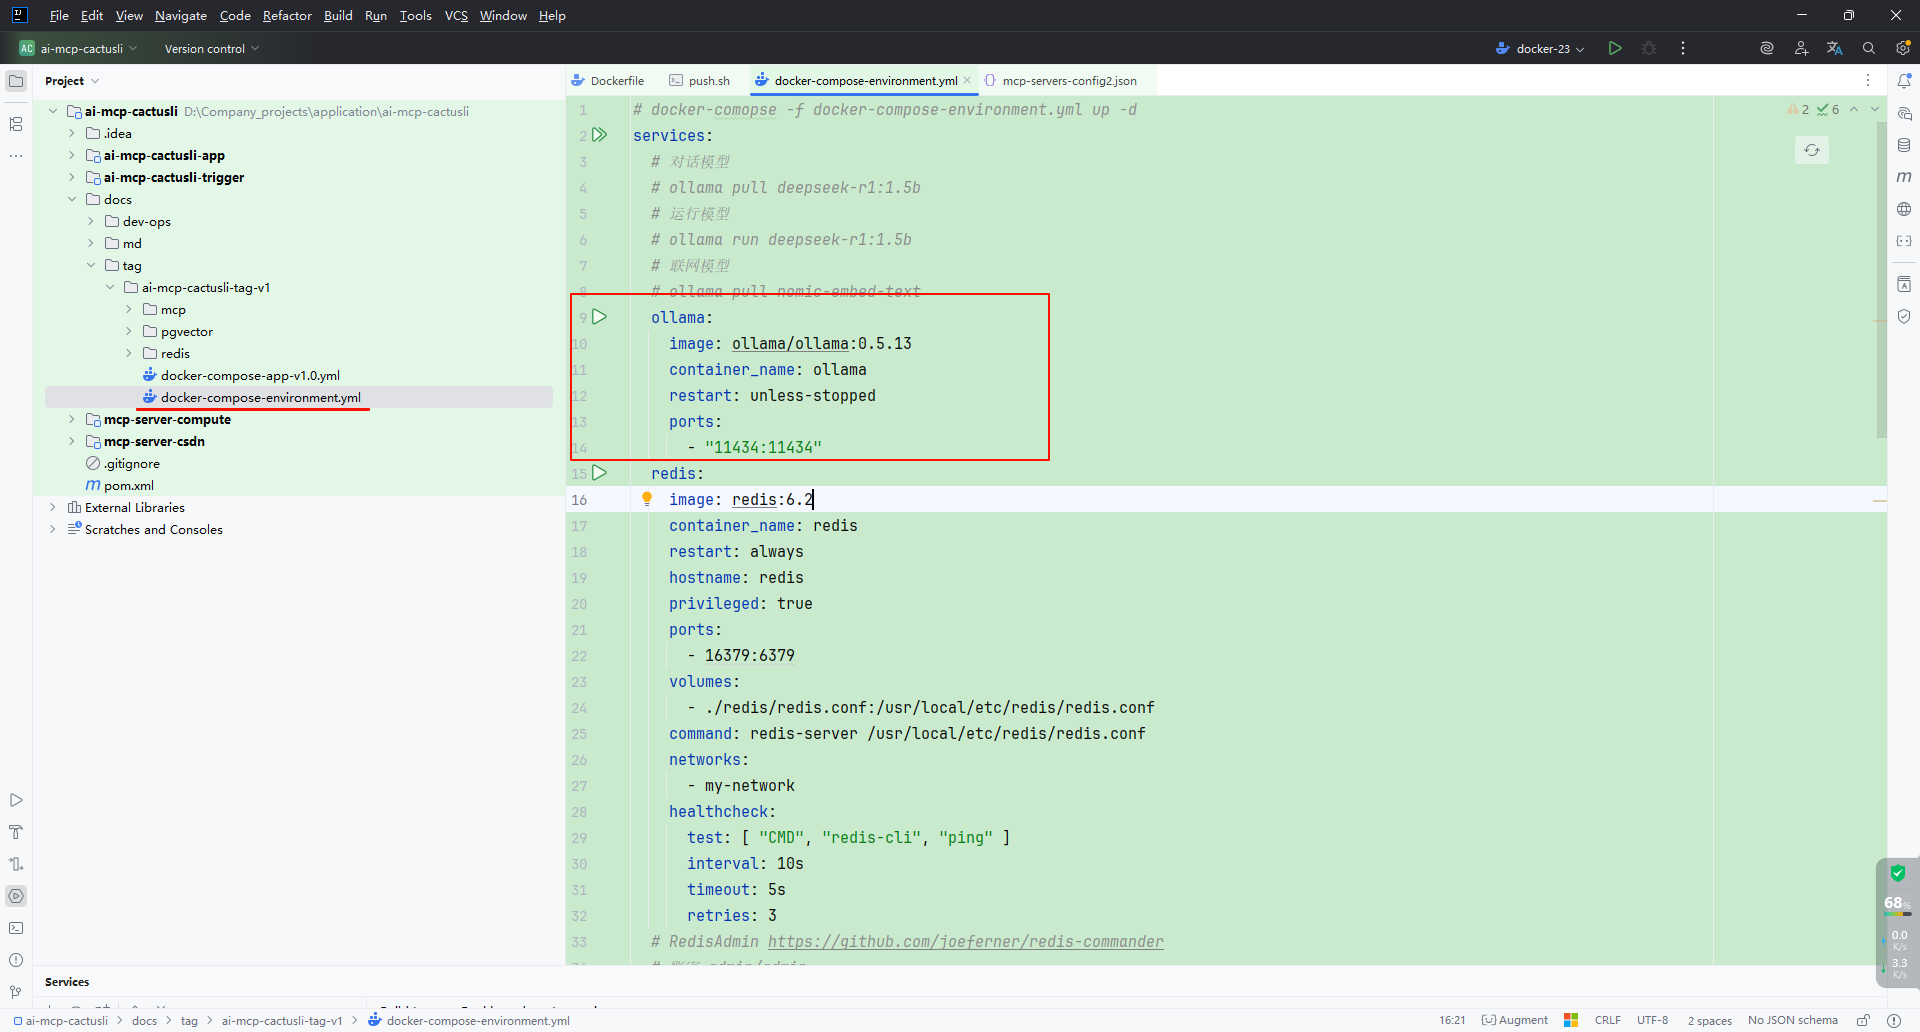Open the Project view selector dropdown
Viewport: 1920px width, 1032px height.
[72, 81]
